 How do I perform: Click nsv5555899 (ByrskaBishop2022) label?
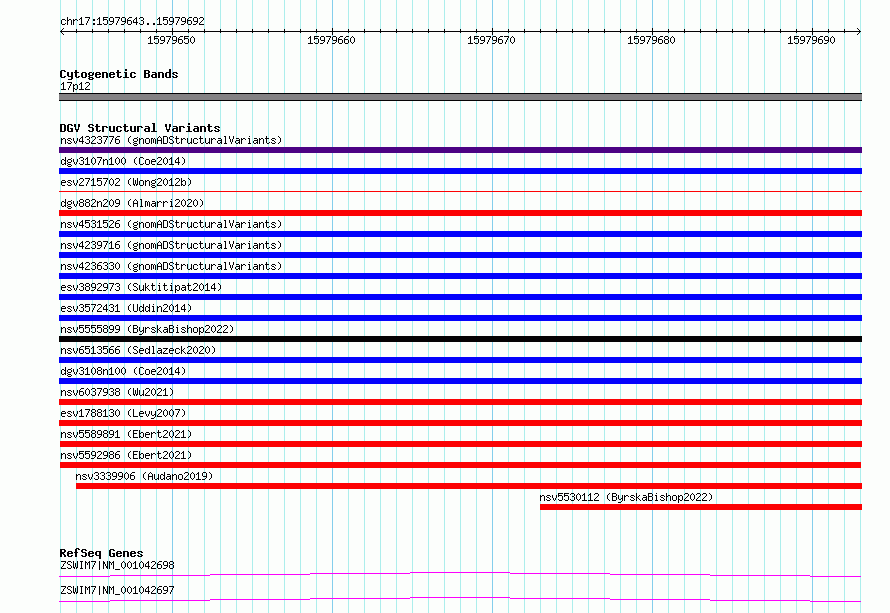pyautogui.click(x=147, y=329)
